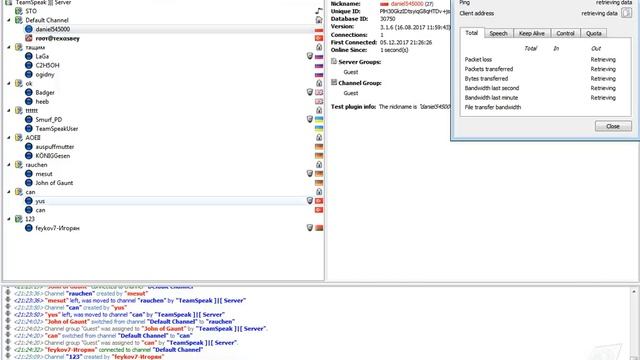Viewport: 640px width, 360px height.
Task: Click the padlock icon on AOEII channel
Action: [x=319, y=138]
